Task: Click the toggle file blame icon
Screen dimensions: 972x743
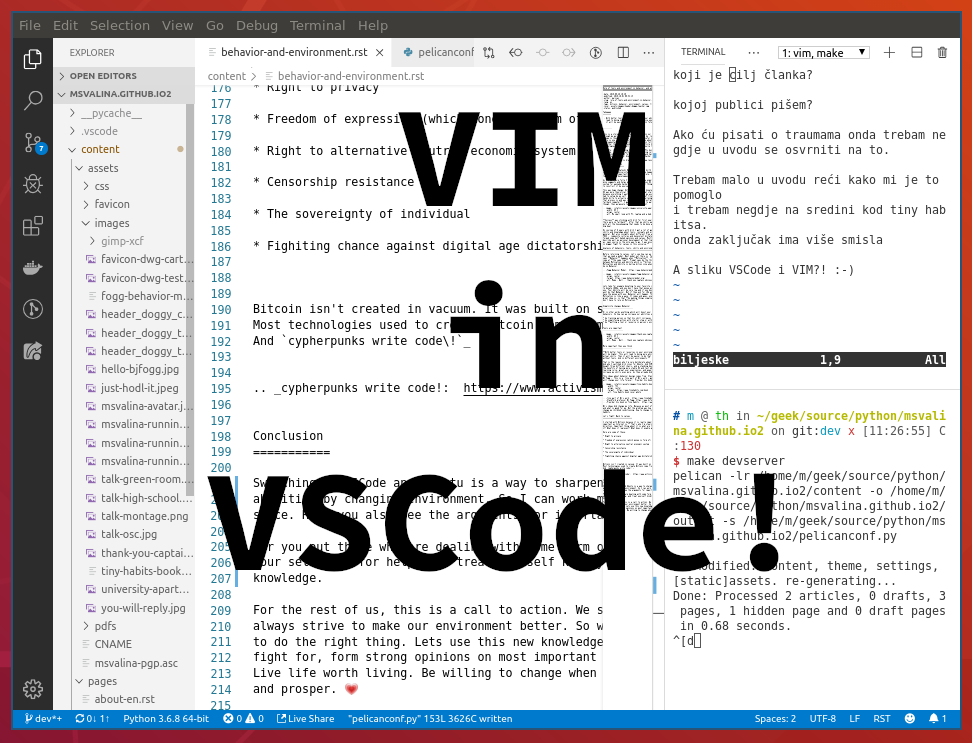Action: (596, 53)
